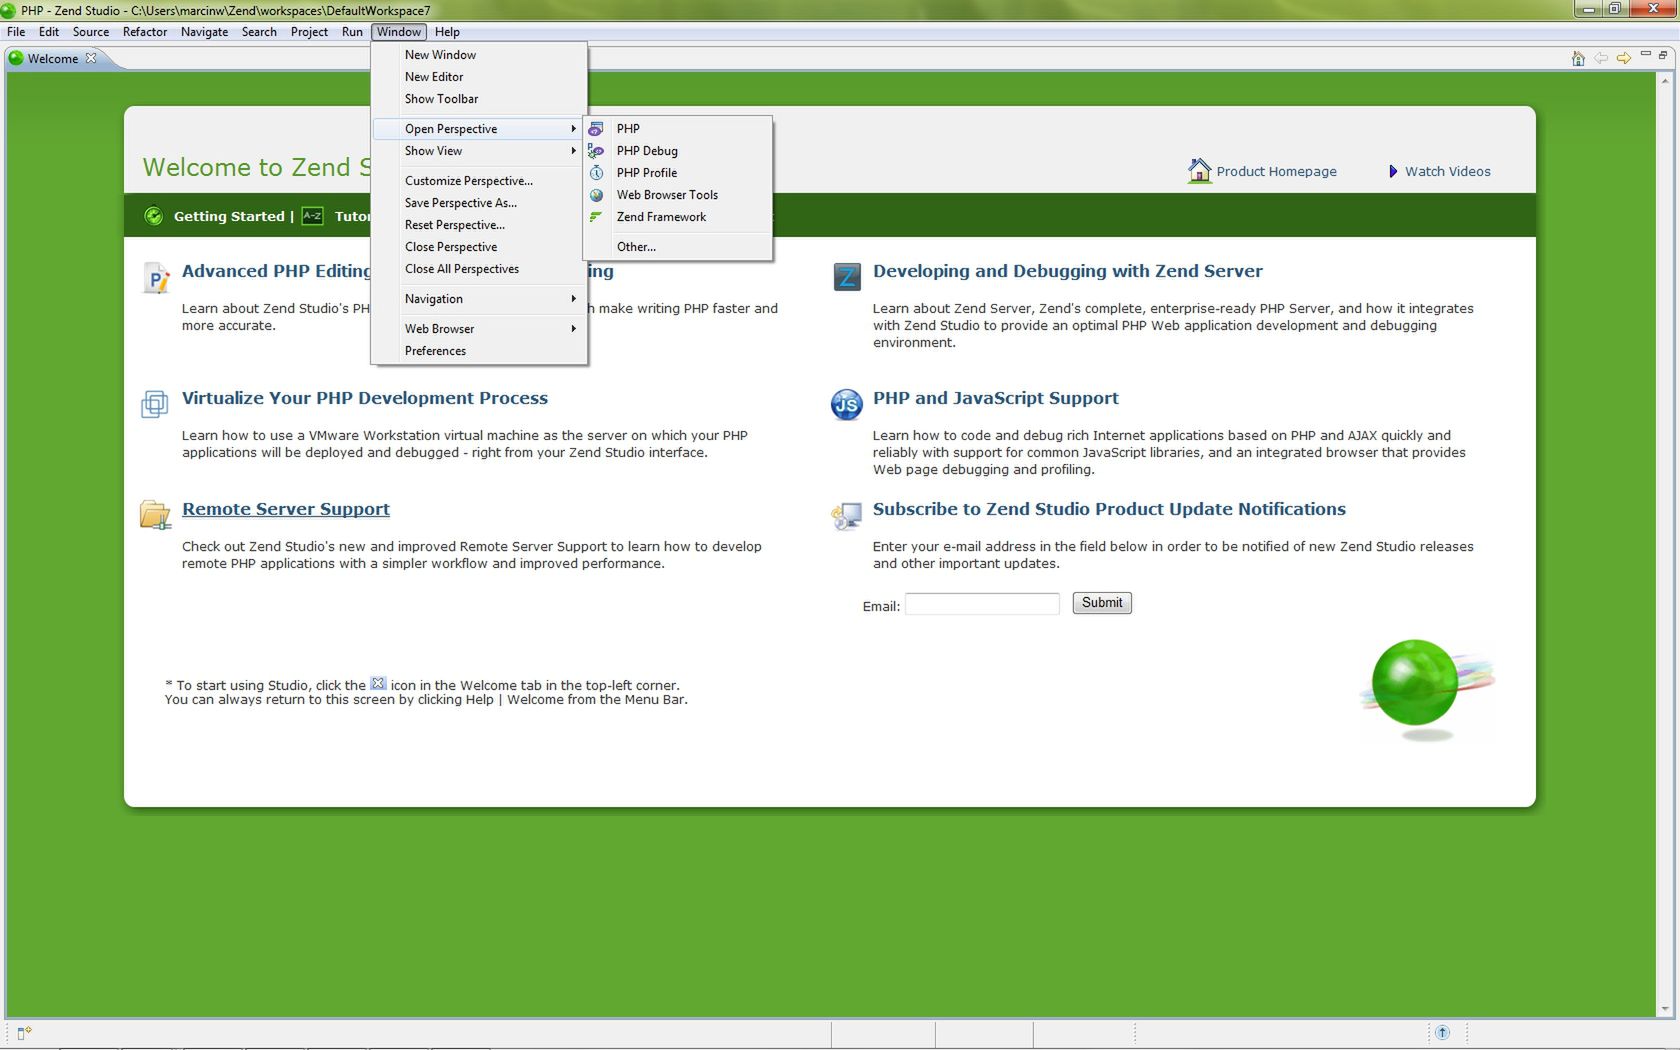1680x1050 pixels.
Task: Click the Zend Server blue Z icon
Action: [x=847, y=277]
